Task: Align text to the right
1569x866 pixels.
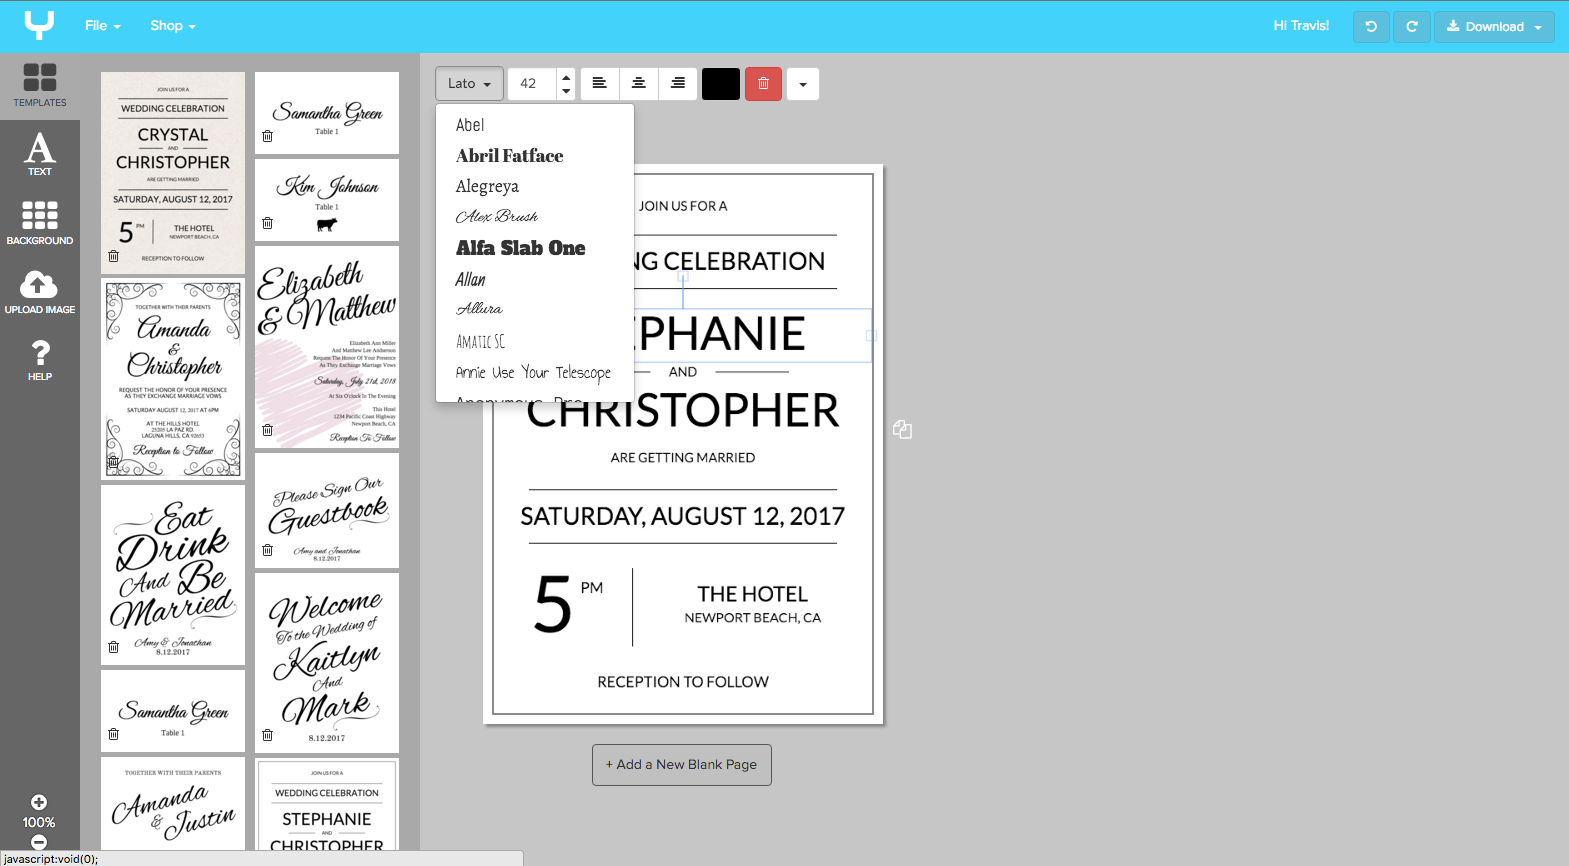Action: (x=678, y=83)
